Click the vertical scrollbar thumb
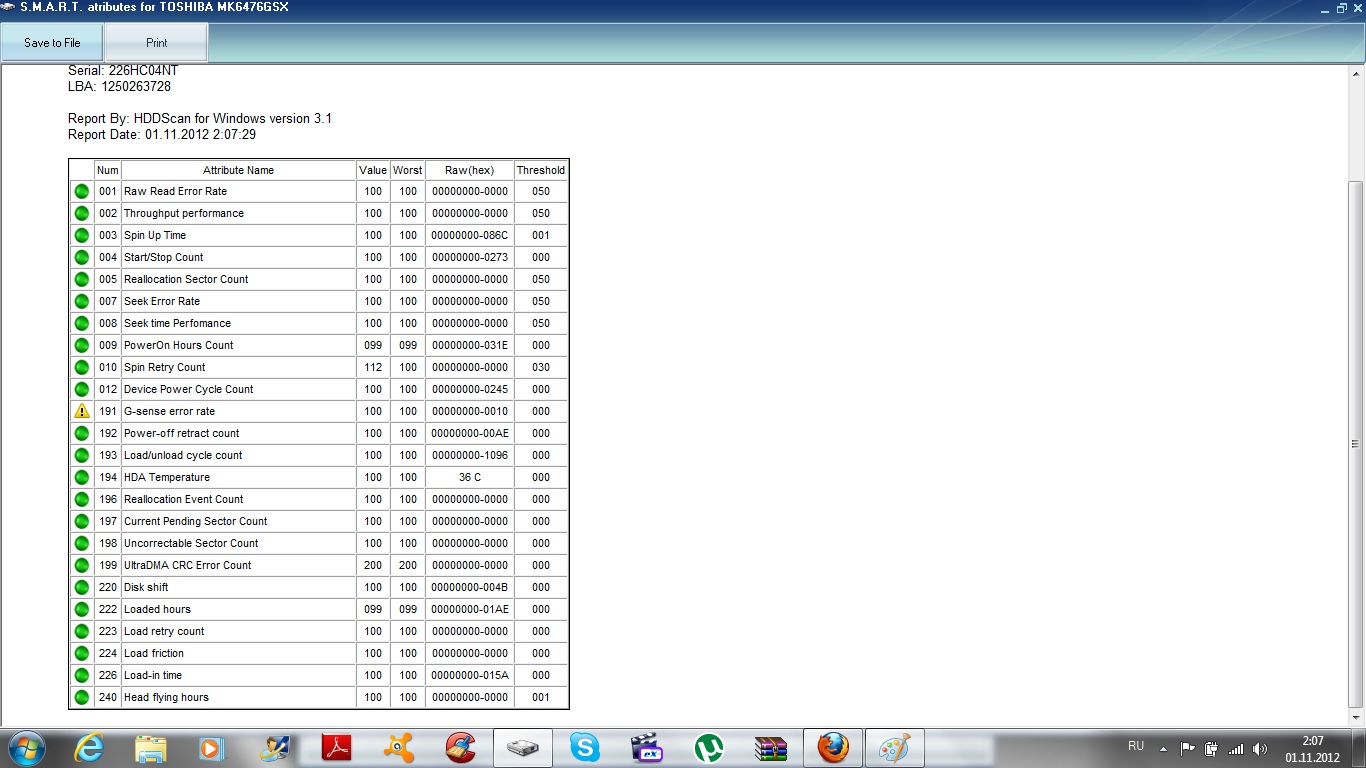1366x768 pixels. [1356, 443]
